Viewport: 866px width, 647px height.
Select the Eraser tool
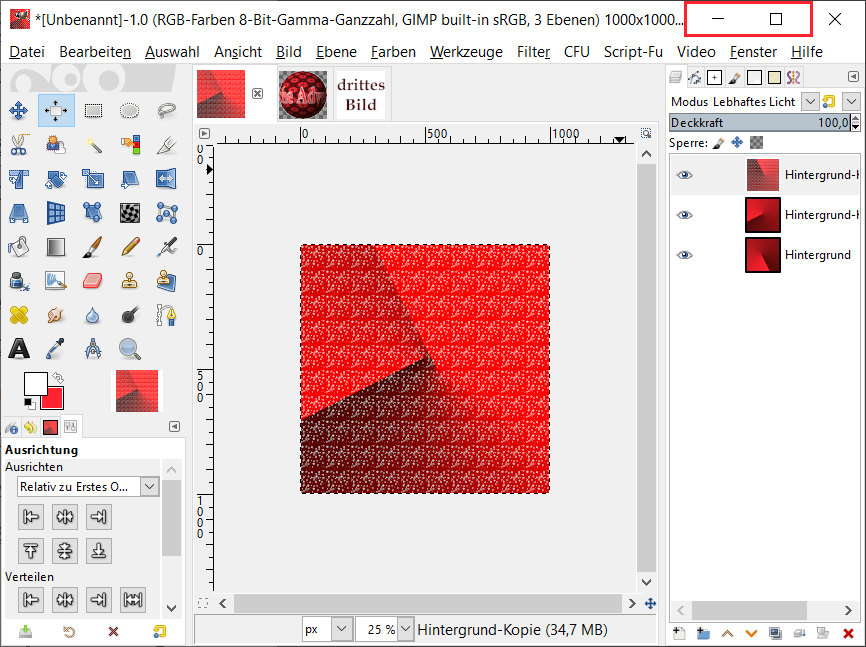[x=93, y=281]
